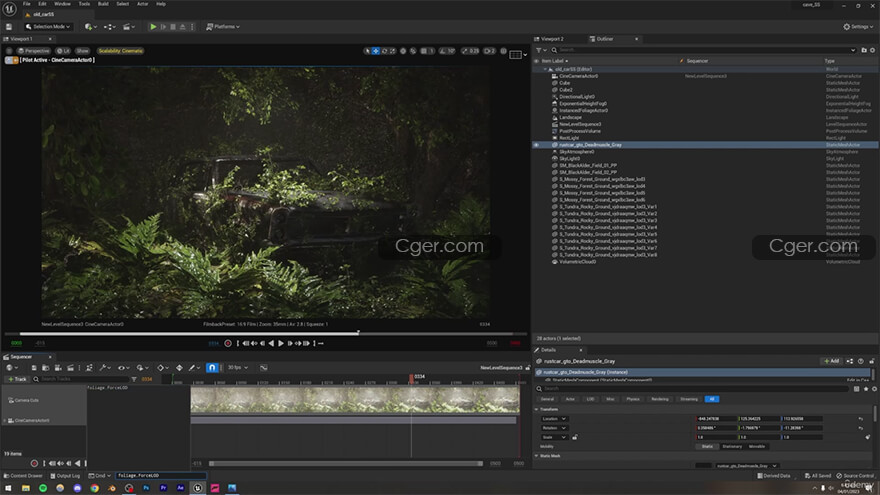This screenshot has width=880, height=495.
Task: Eject from the piloted CineCameraActor0 icon
Action: [x=15, y=60]
